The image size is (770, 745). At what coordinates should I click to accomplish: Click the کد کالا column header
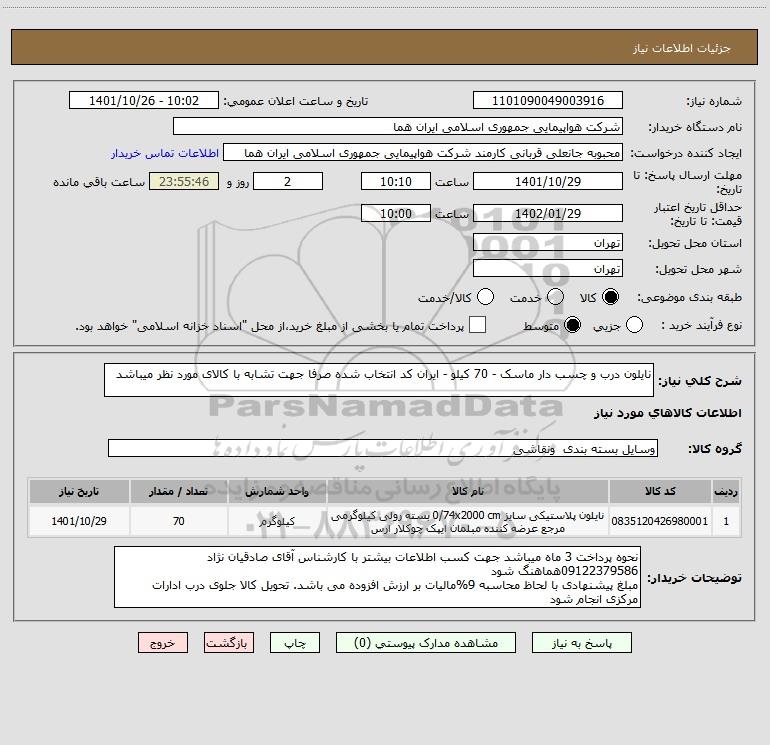(x=660, y=491)
